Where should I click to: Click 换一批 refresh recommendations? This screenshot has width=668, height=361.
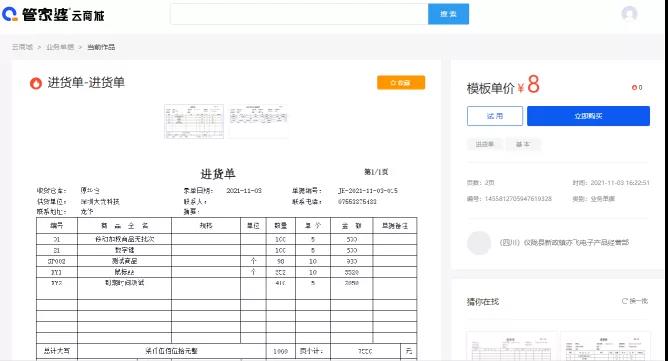coord(635,301)
